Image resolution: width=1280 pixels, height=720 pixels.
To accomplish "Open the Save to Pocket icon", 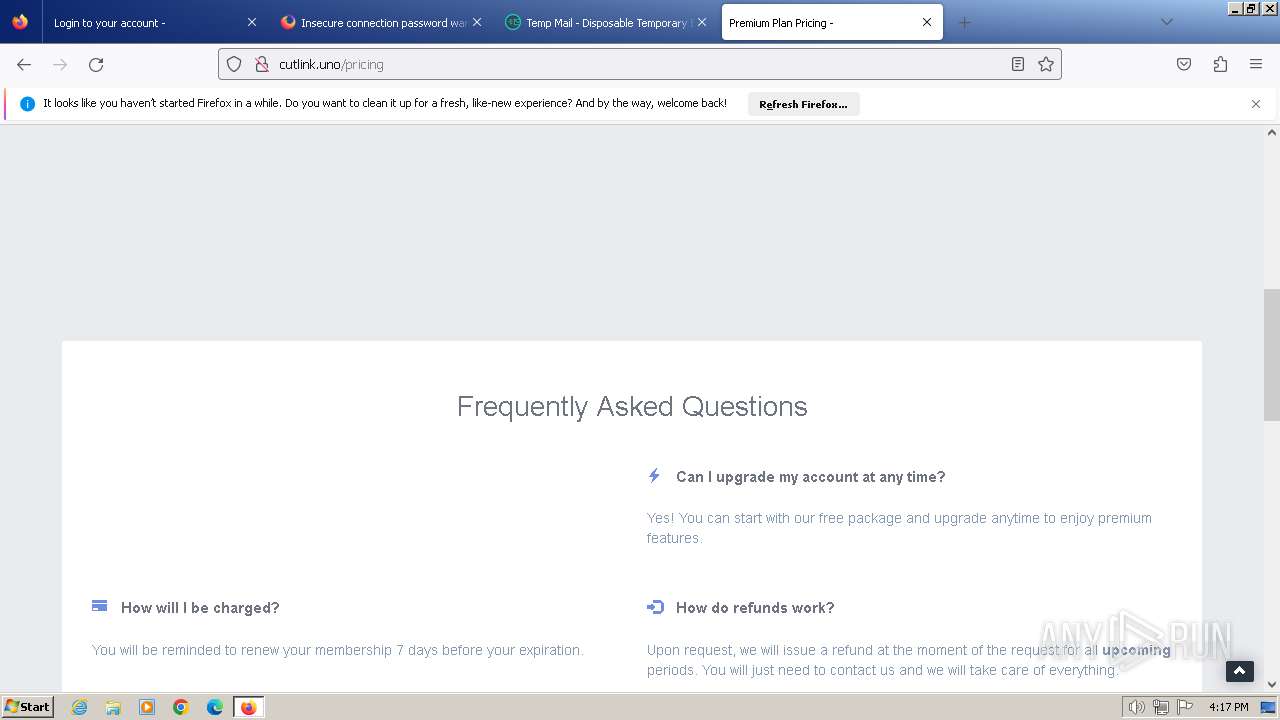I will 1184,64.
